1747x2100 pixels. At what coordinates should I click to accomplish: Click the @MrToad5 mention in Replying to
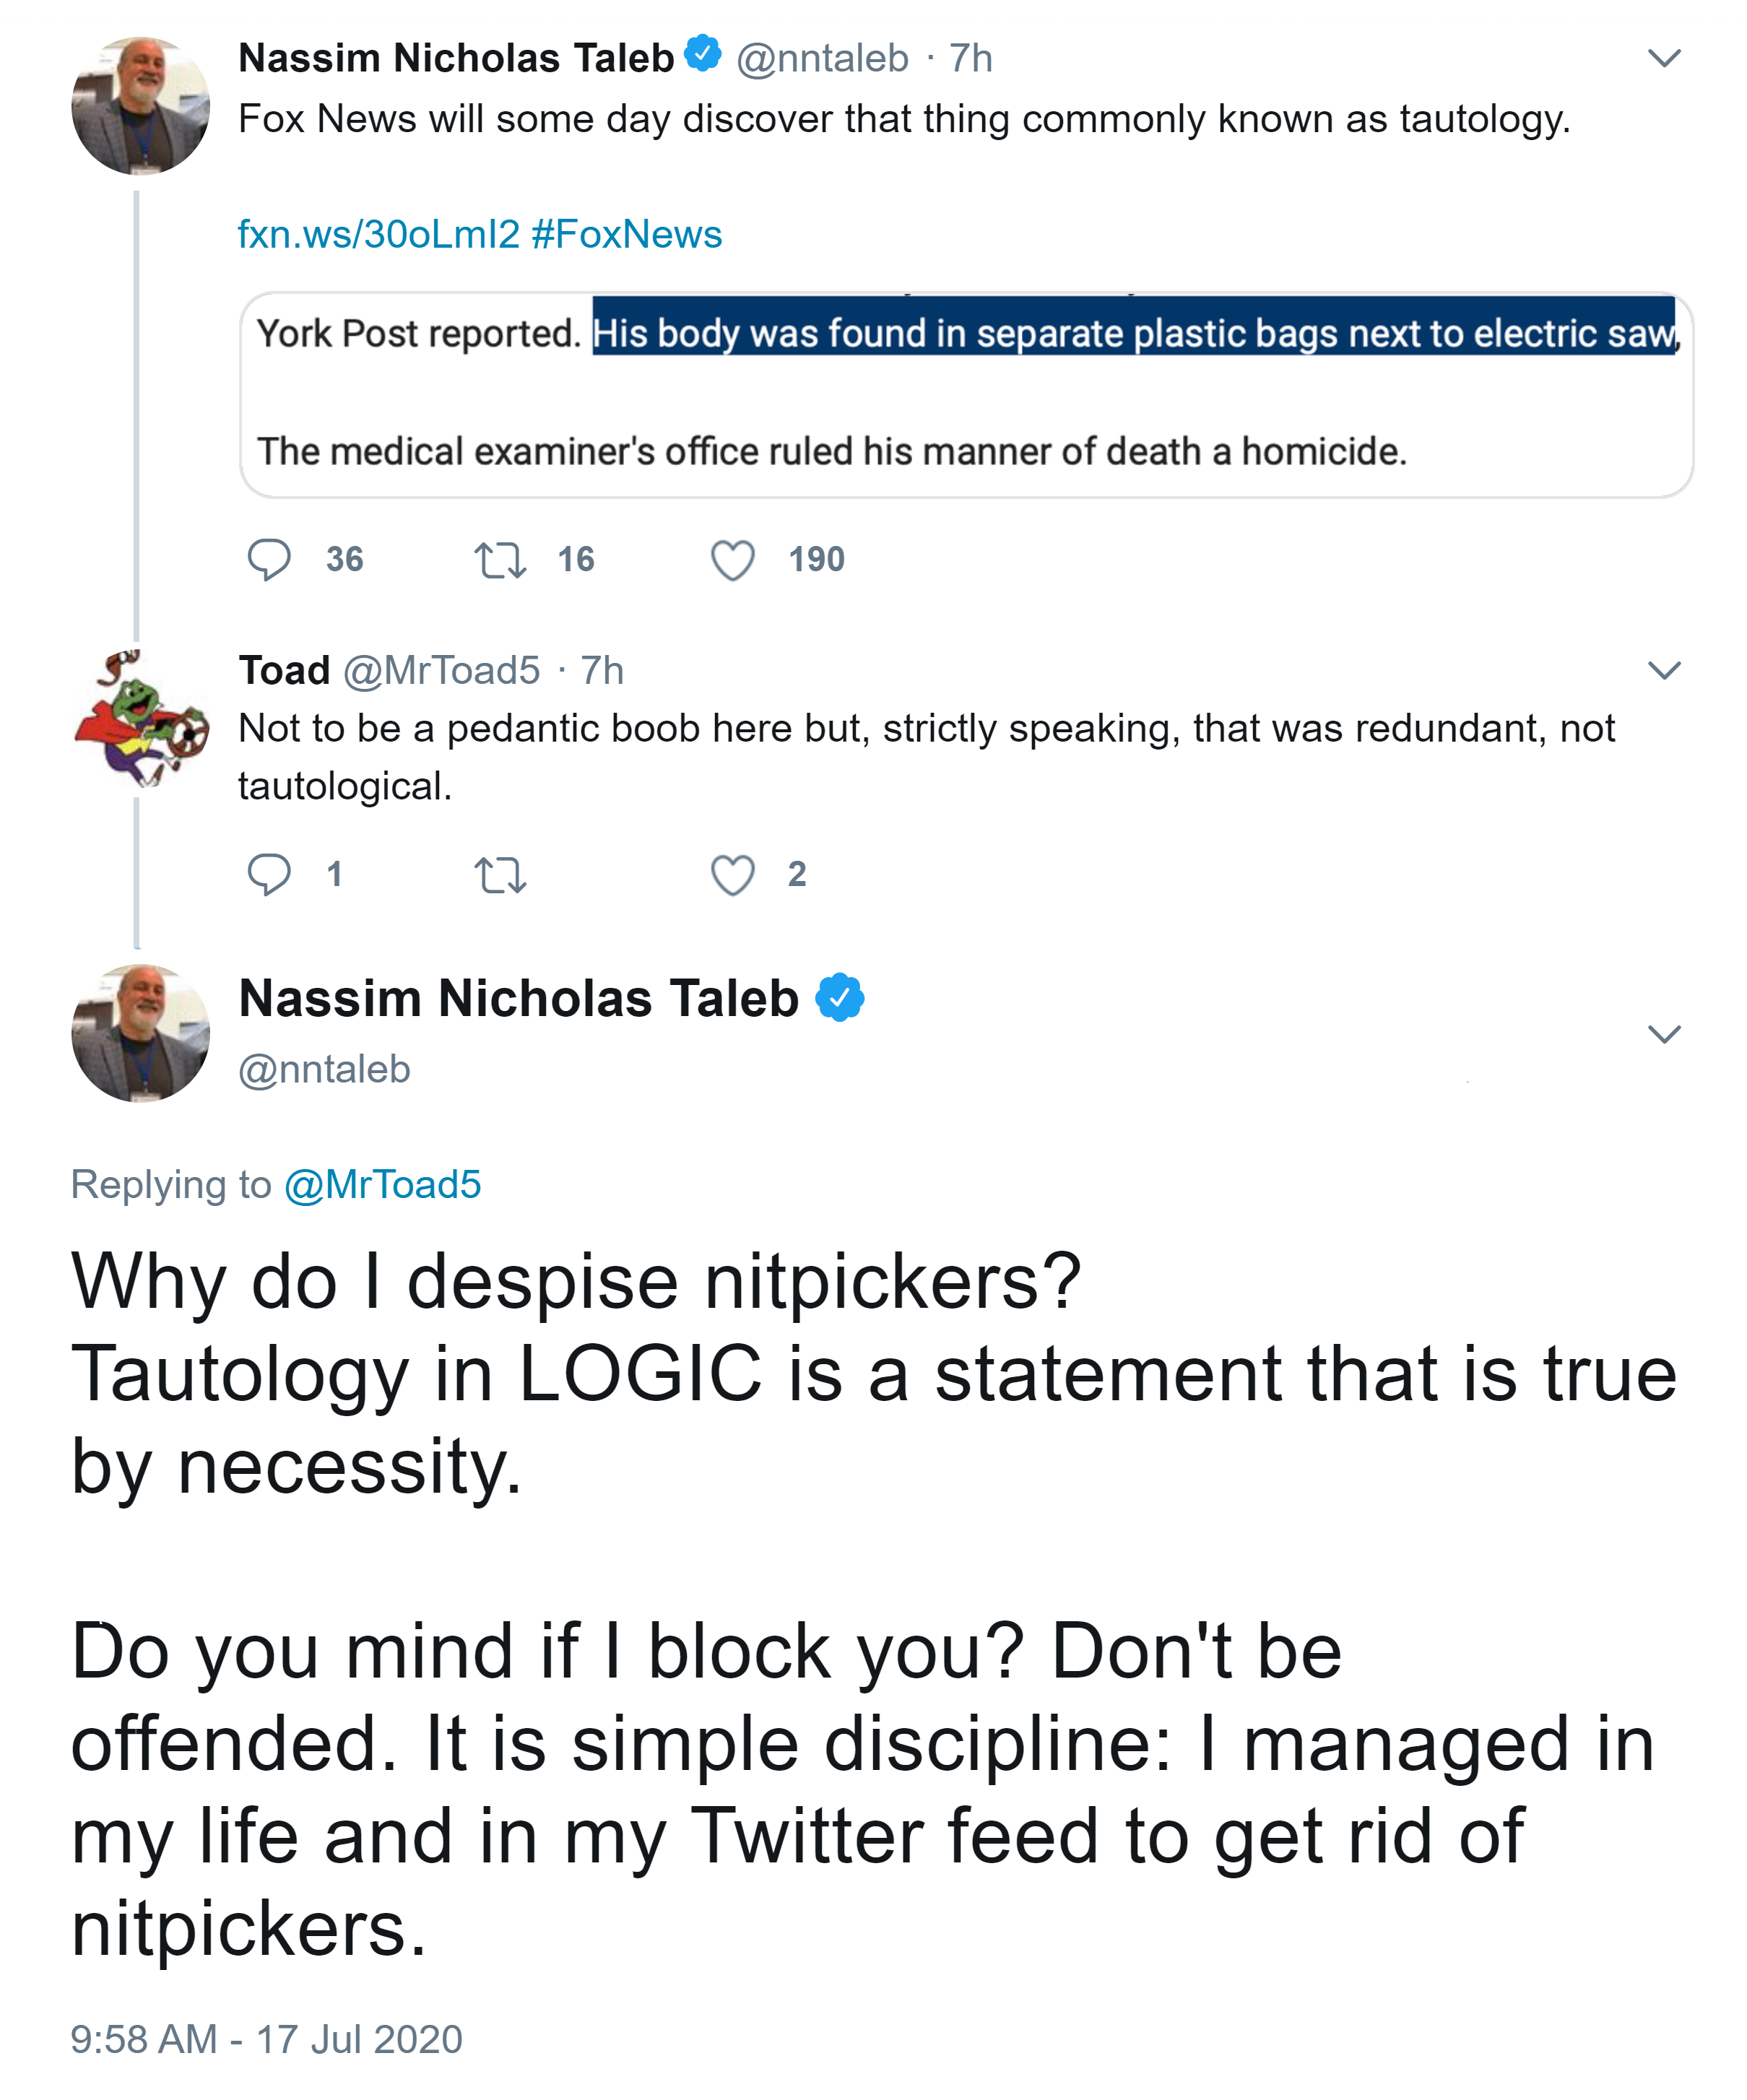click(383, 1184)
